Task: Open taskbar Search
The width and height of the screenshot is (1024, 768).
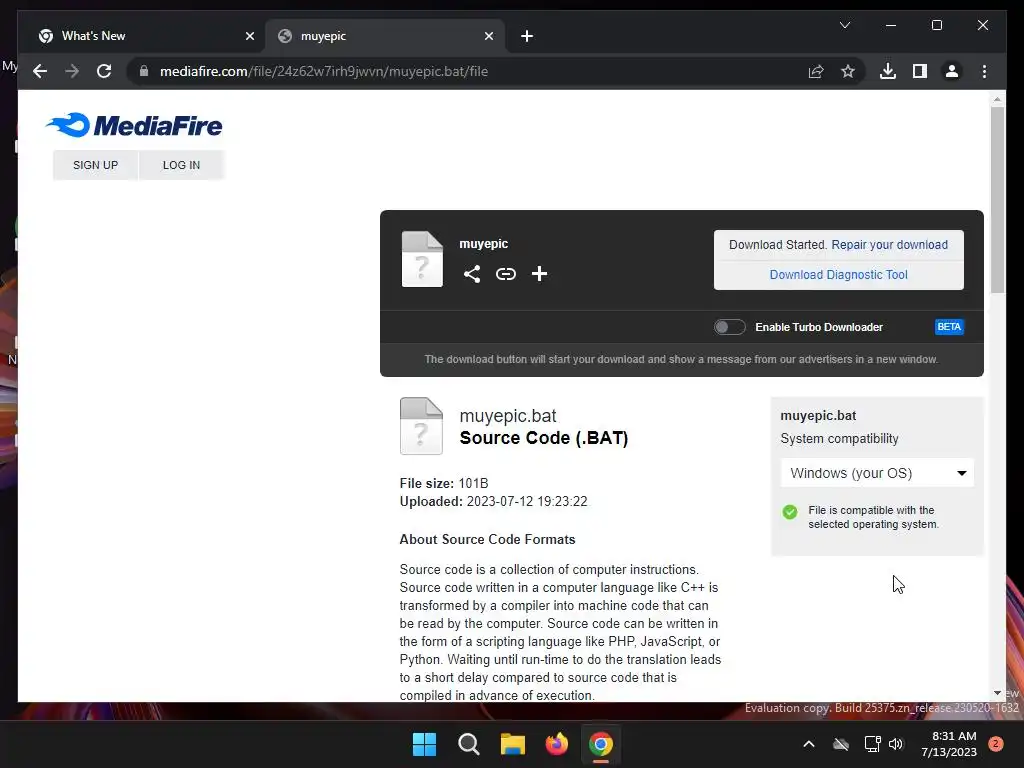Action: click(468, 744)
